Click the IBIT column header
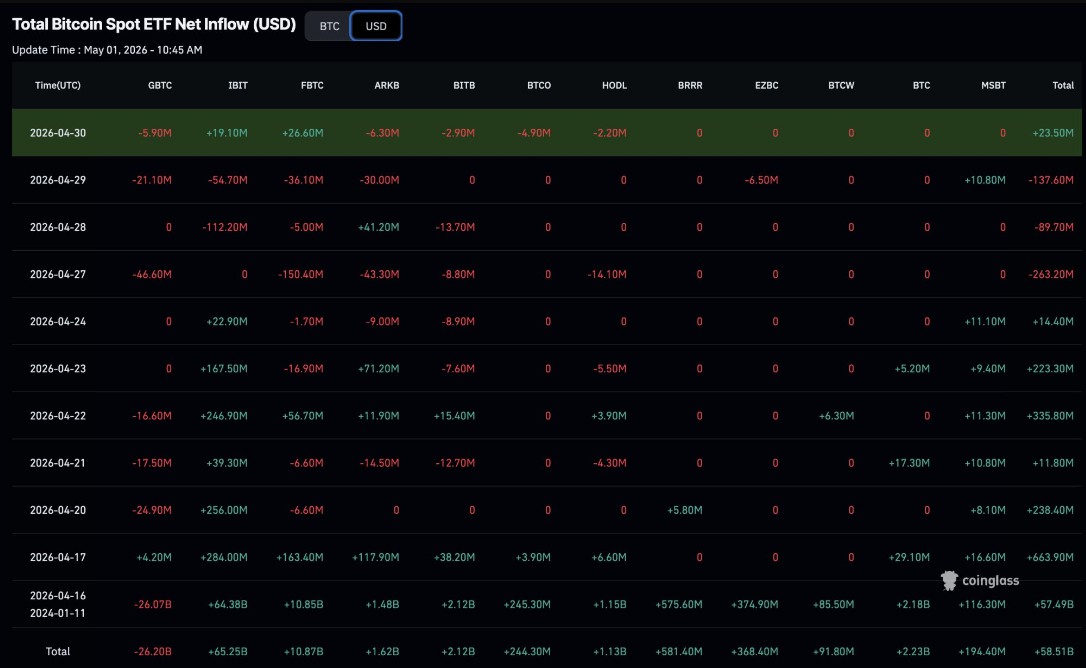This screenshot has width=1086, height=668. (x=238, y=85)
